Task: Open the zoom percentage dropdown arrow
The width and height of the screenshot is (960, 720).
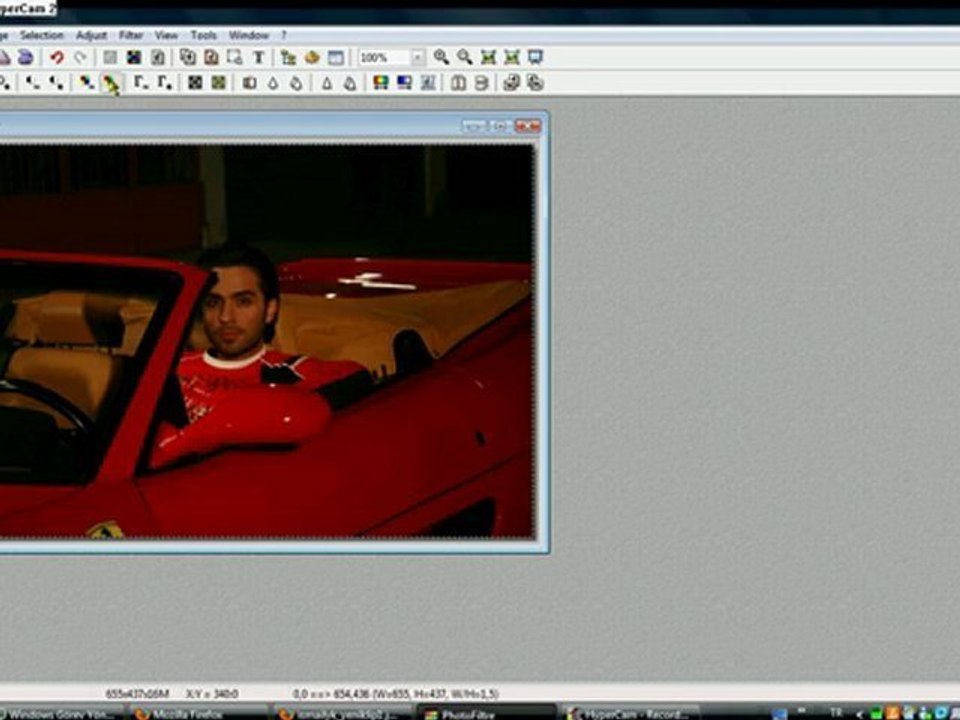Action: (418, 58)
